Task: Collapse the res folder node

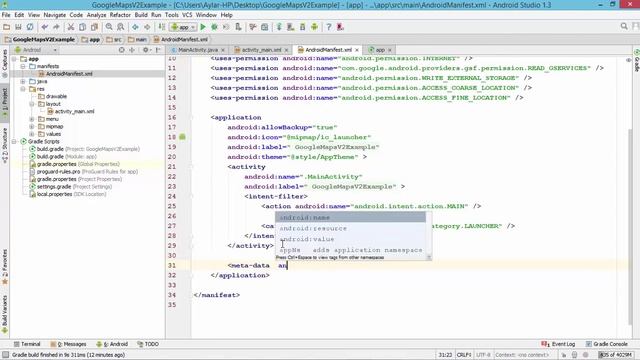Action: tap(23, 89)
